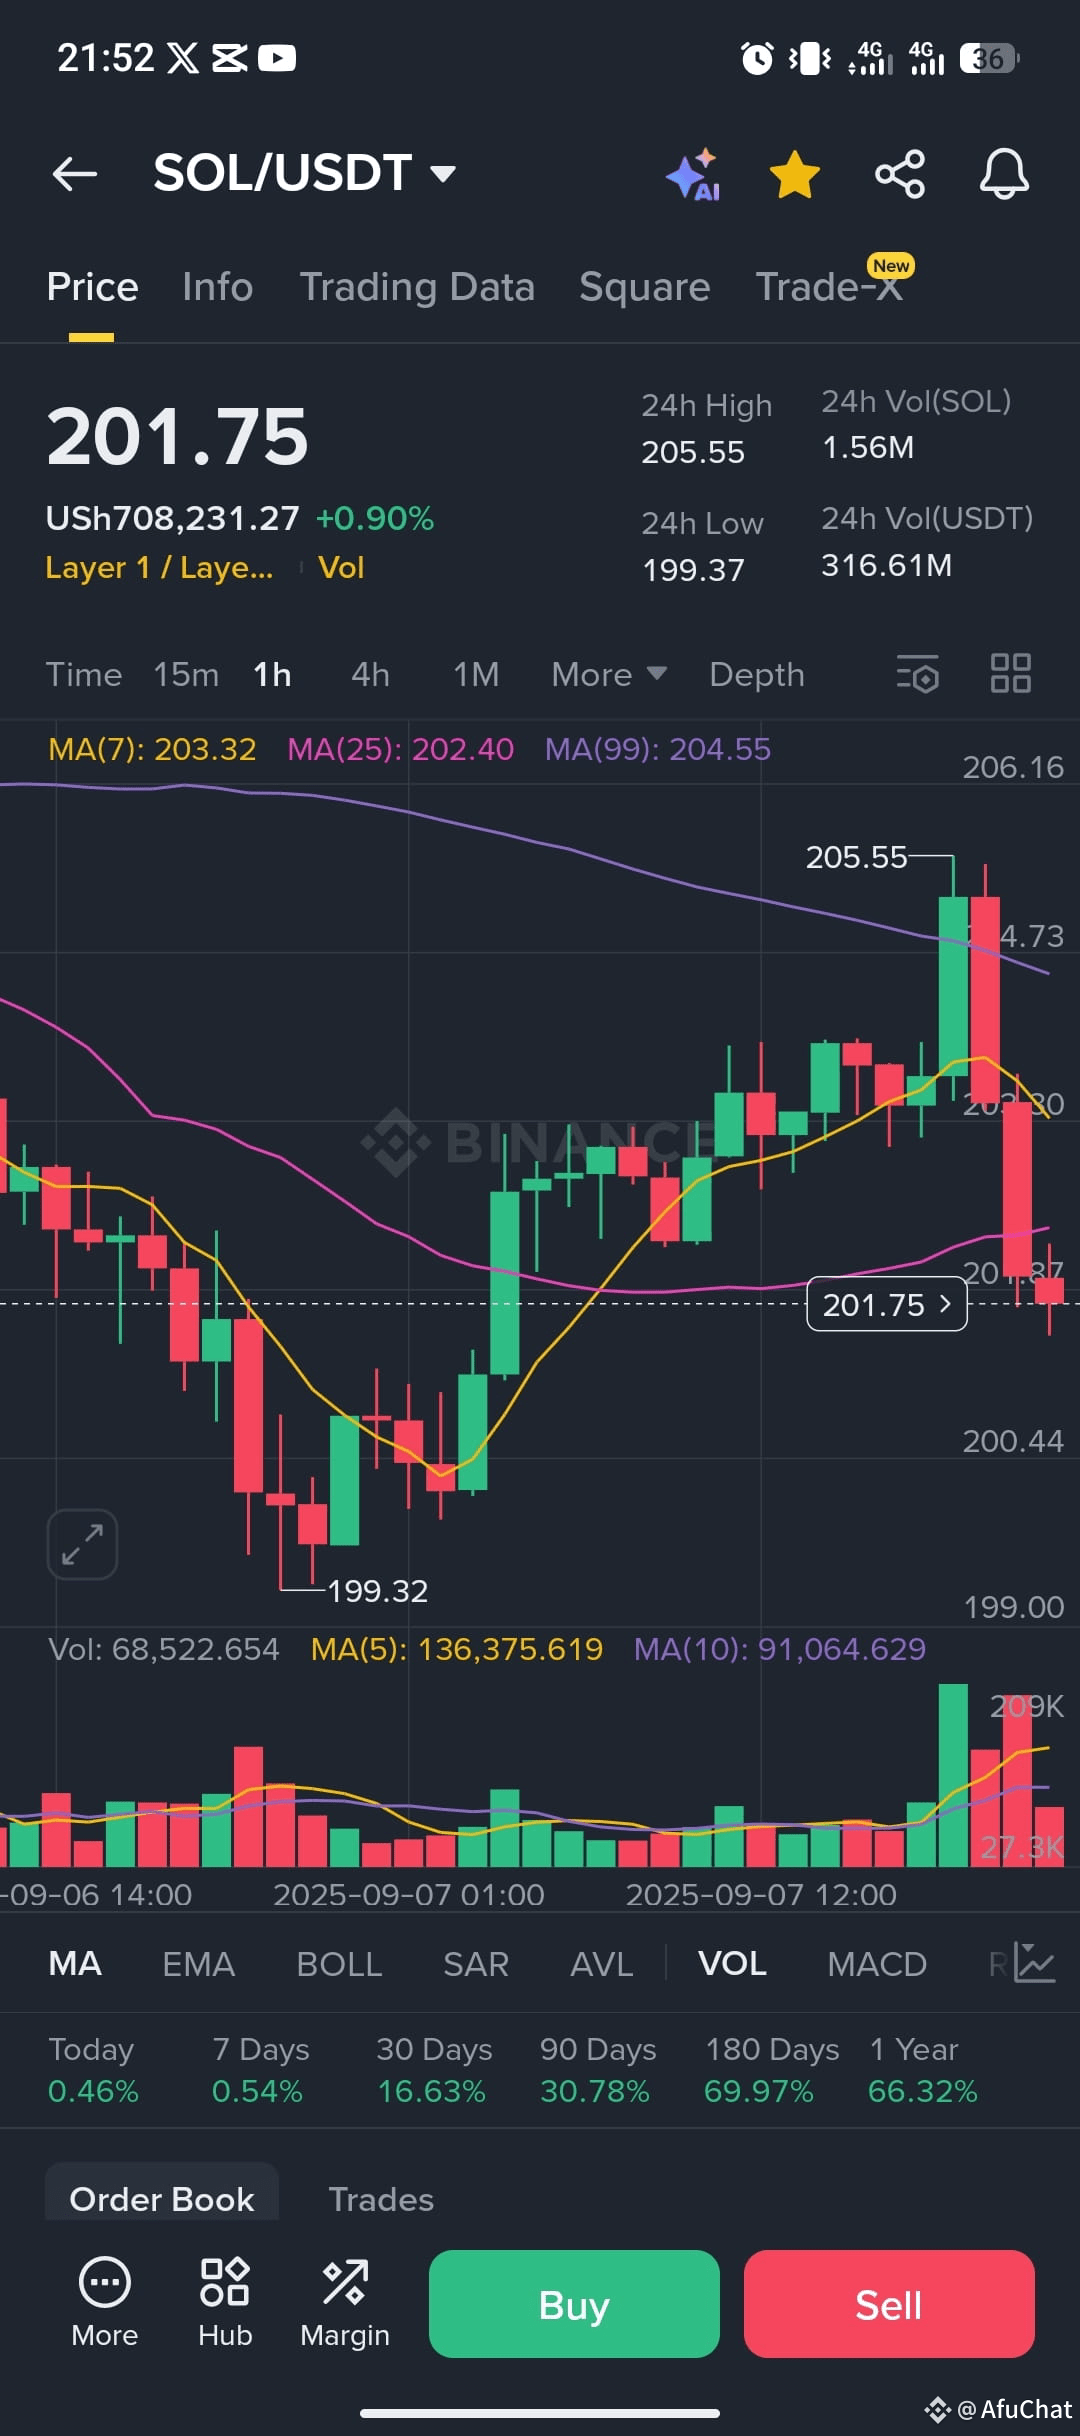The image size is (1080, 2436).
Task: Tap the 30 Days 16.63% performance
Action: 434,2070
